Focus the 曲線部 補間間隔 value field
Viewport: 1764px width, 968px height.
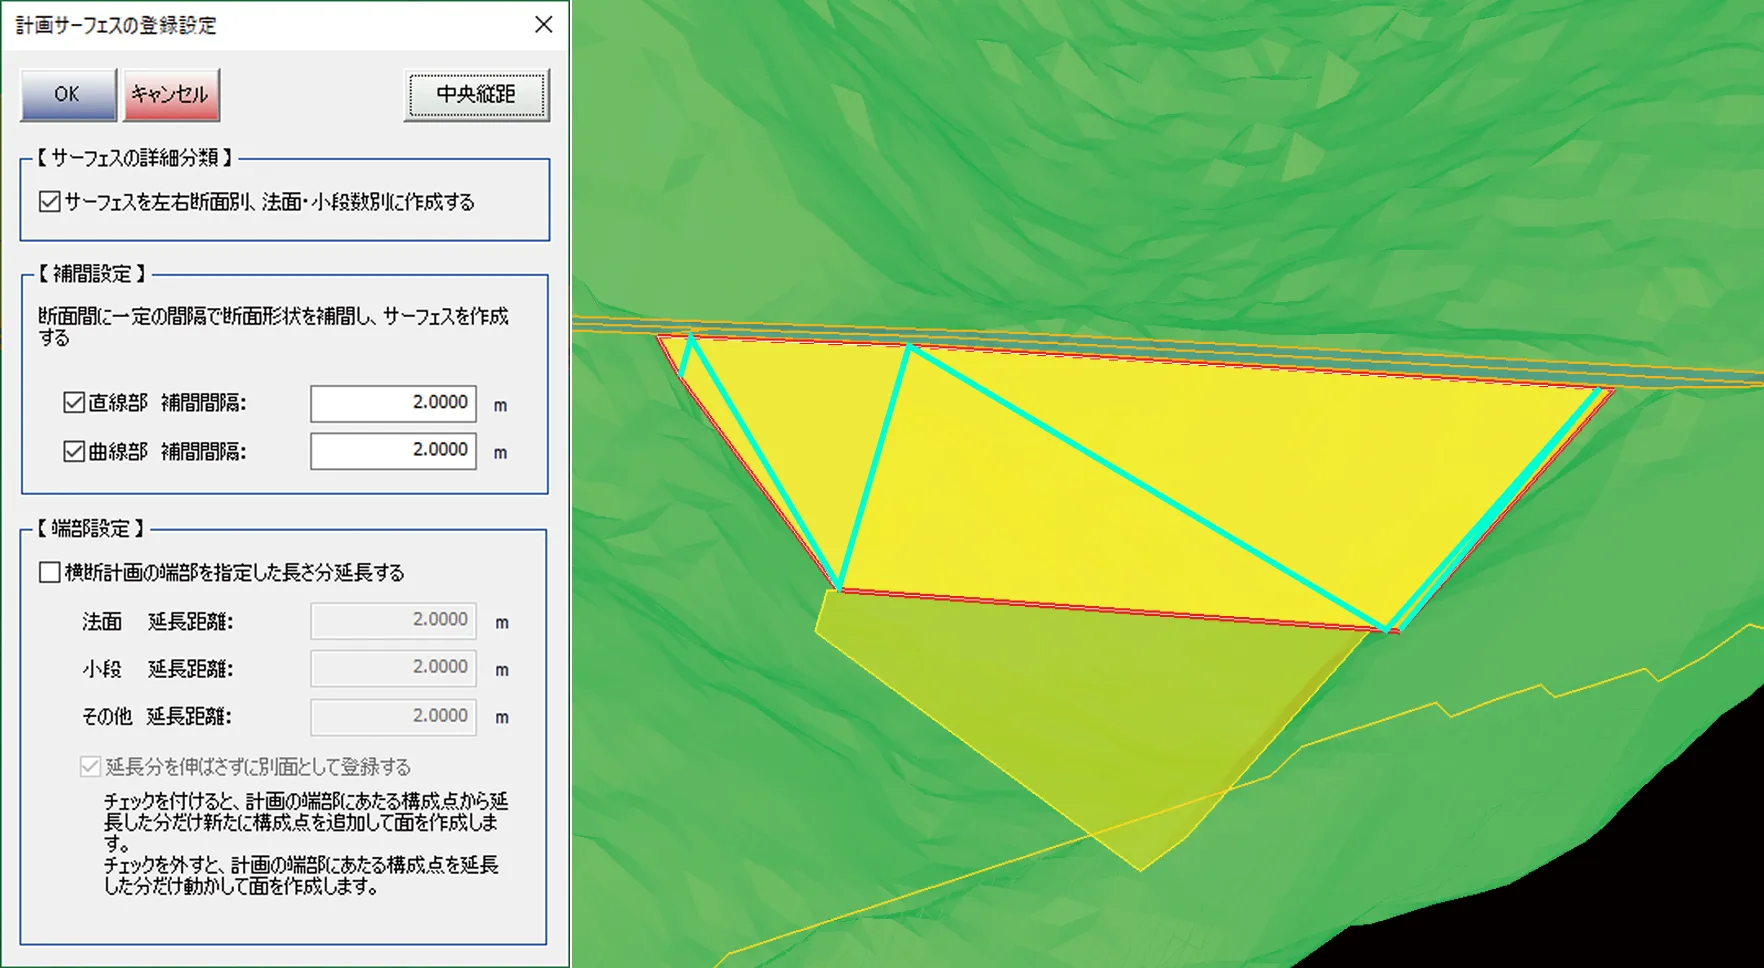coord(393,451)
